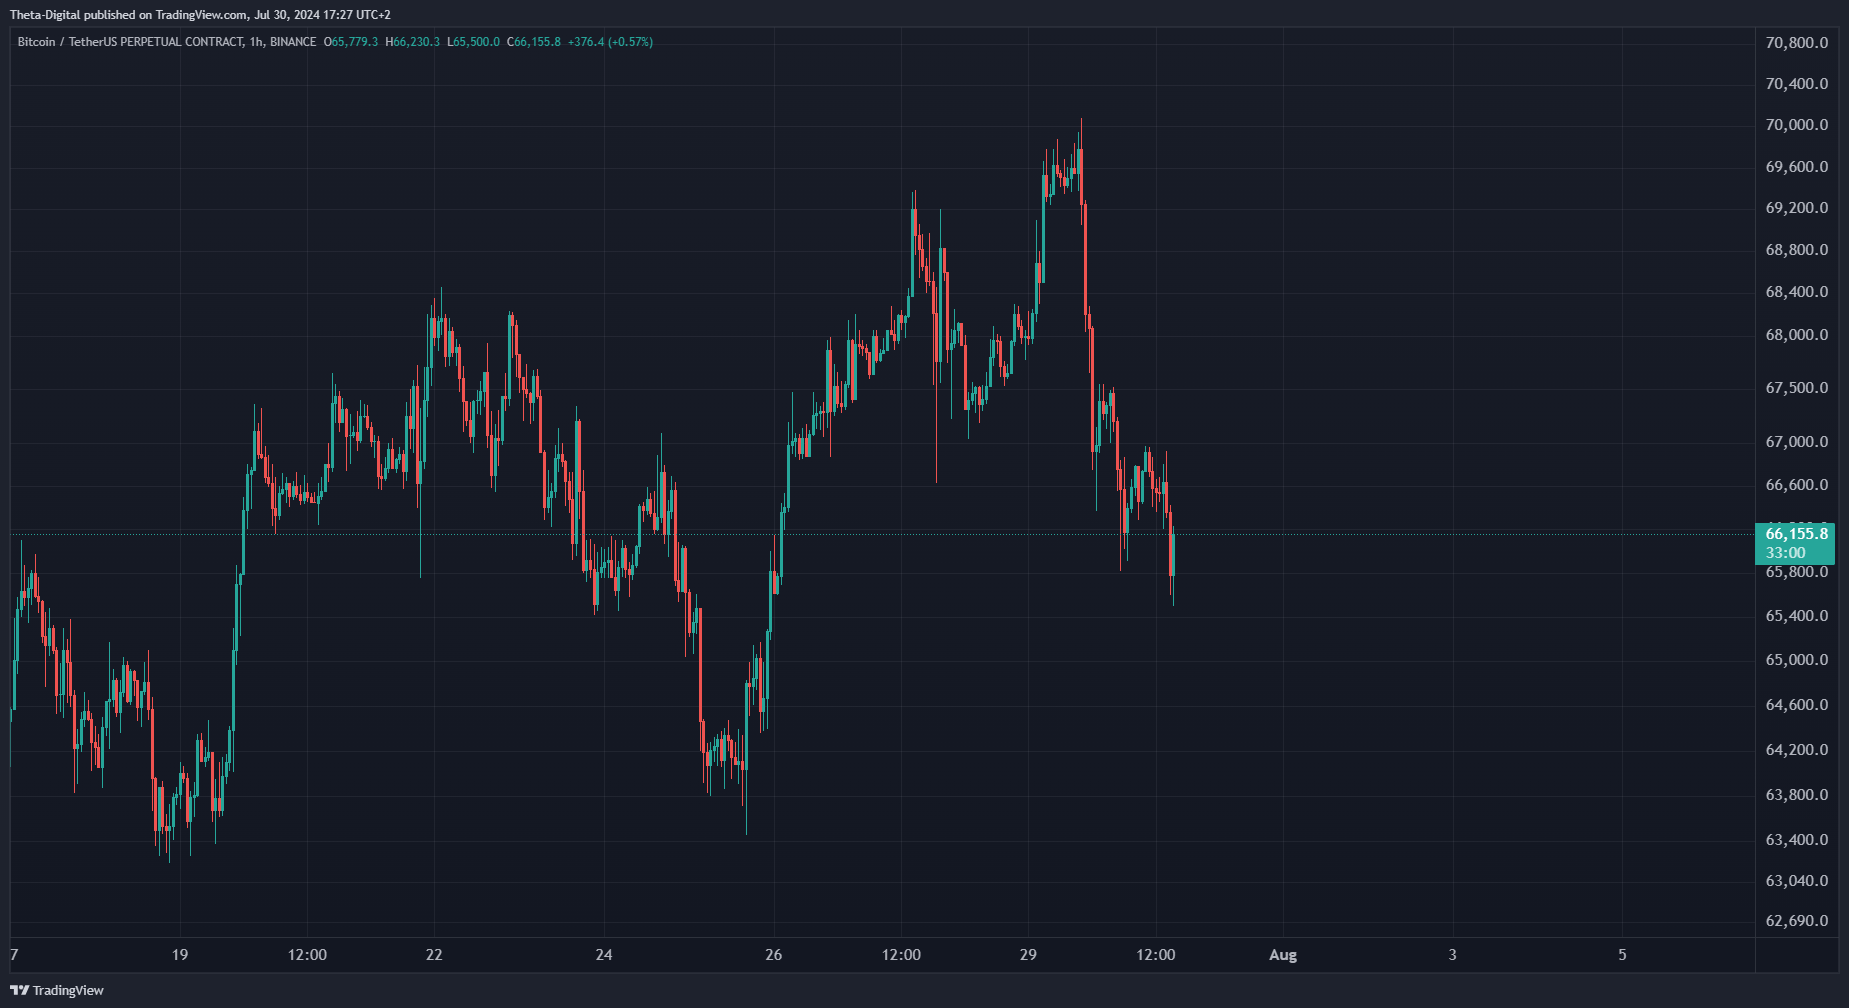Click the 'Theta-Digital published on TradingView.com' header
This screenshot has width=1849, height=1008.
coord(128,14)
